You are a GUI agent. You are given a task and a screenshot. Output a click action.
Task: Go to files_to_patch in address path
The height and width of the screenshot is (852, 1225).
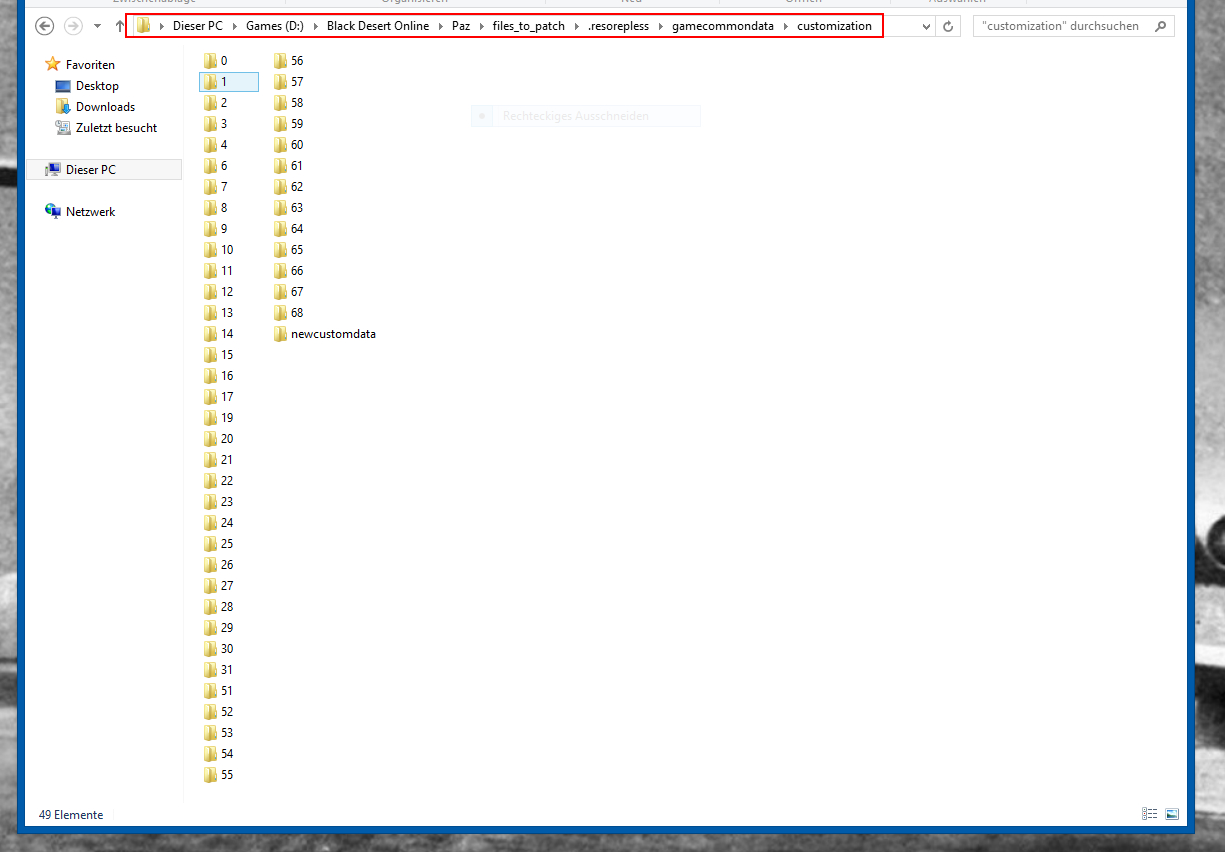528,26
